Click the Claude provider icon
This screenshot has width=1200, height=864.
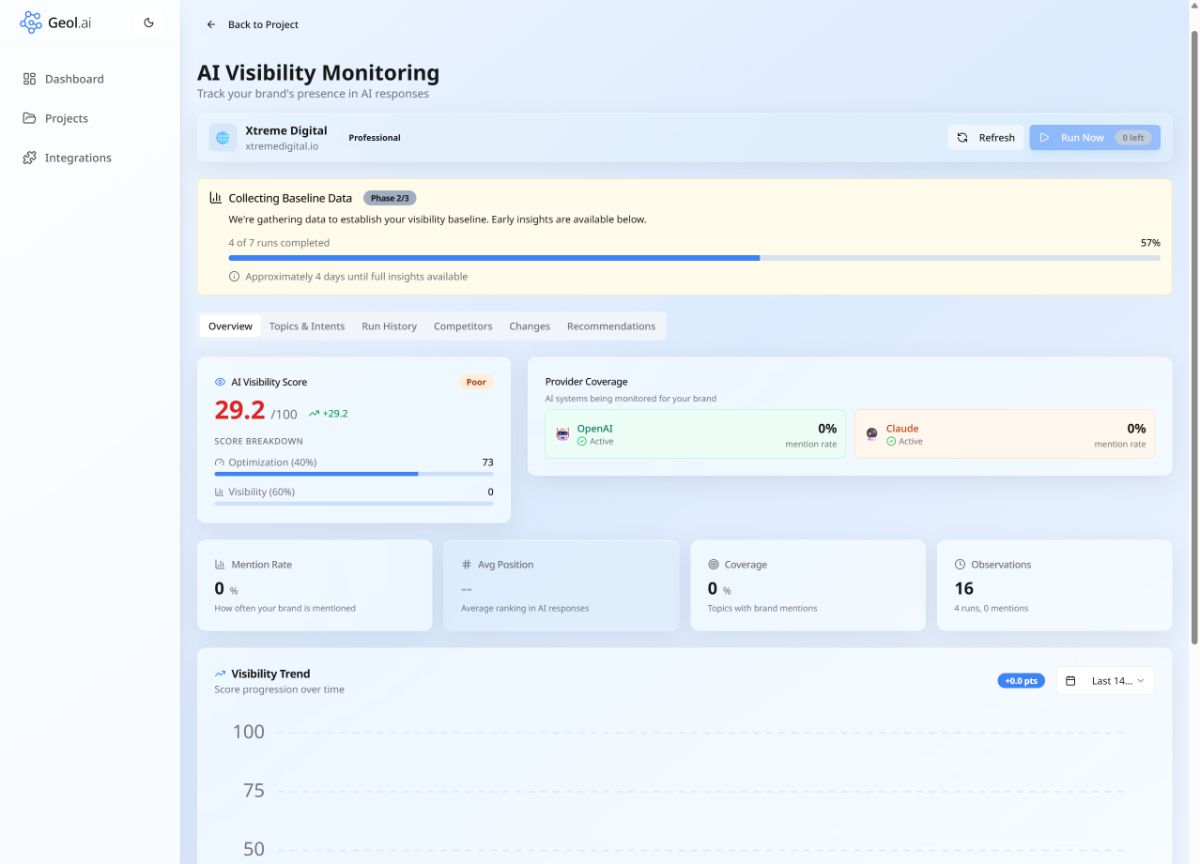pyautogui.click(x=872, y=434)
